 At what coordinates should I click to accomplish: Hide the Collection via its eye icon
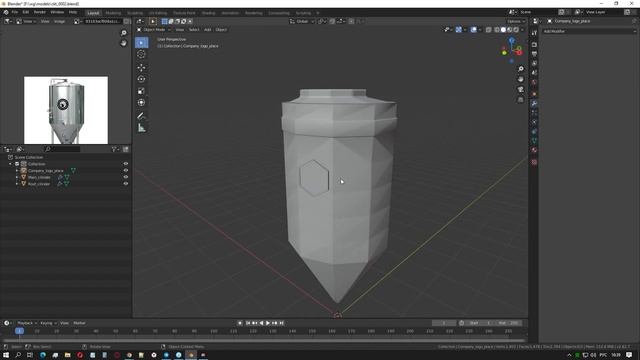(126, 164)
